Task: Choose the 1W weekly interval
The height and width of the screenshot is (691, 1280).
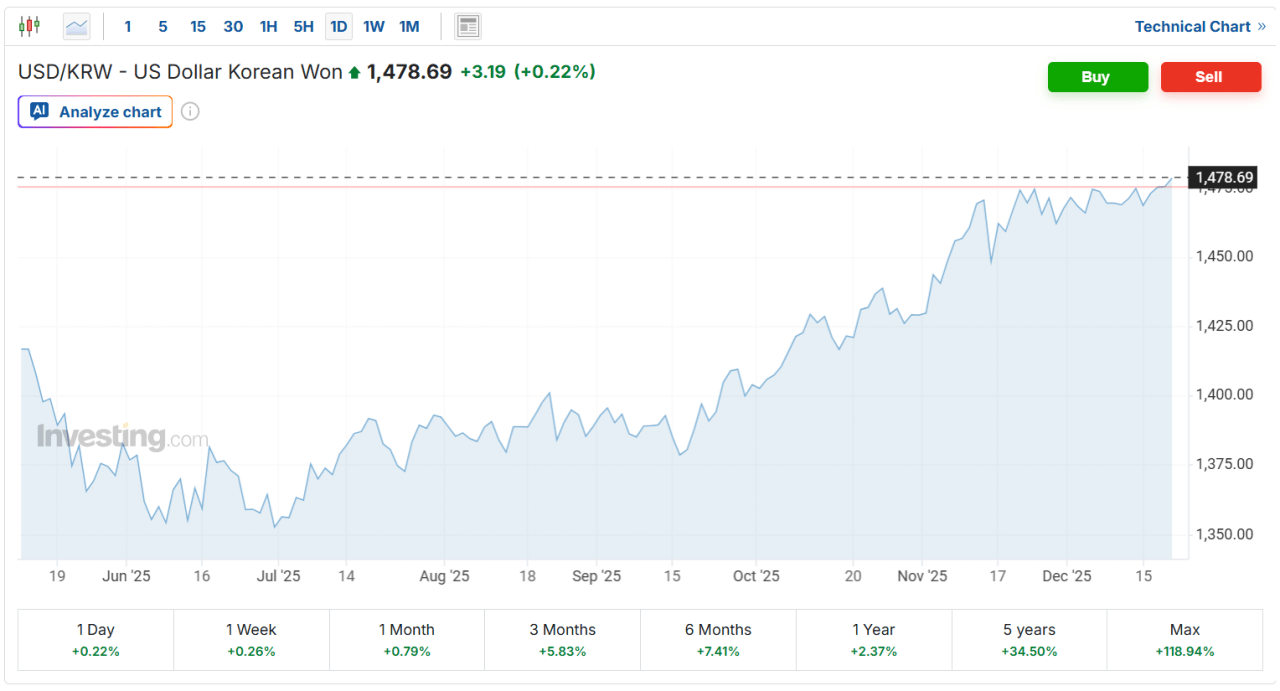Action: point(374,26)
